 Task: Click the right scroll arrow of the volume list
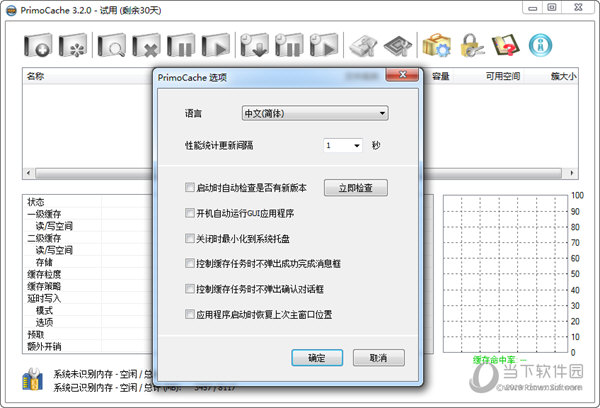[x=572, y=173]
